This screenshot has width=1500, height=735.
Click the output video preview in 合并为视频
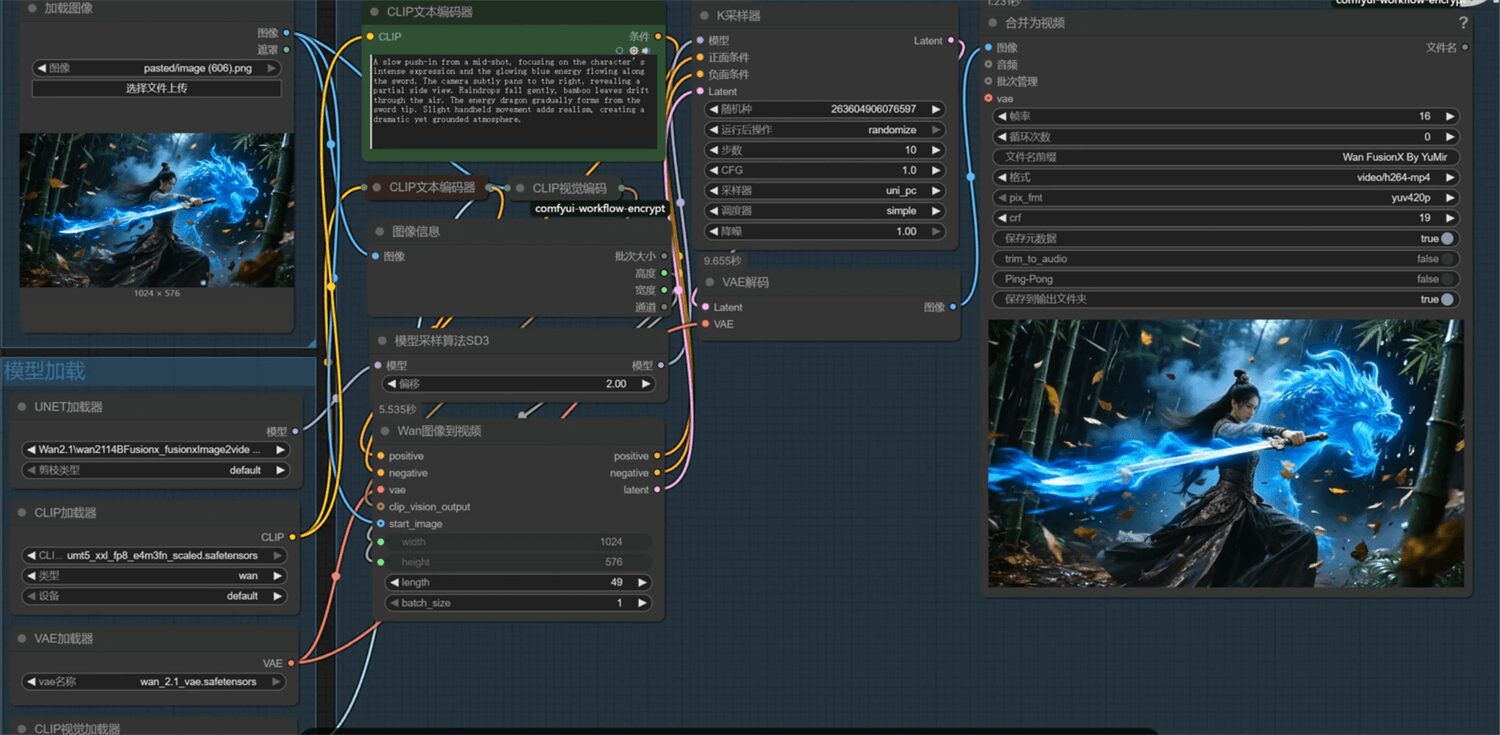coord(1225,453)
